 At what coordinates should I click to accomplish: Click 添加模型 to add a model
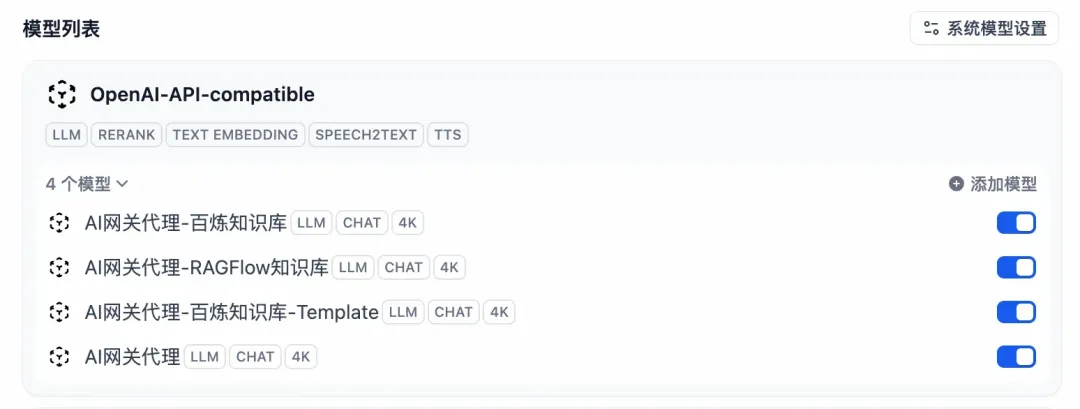993,184
